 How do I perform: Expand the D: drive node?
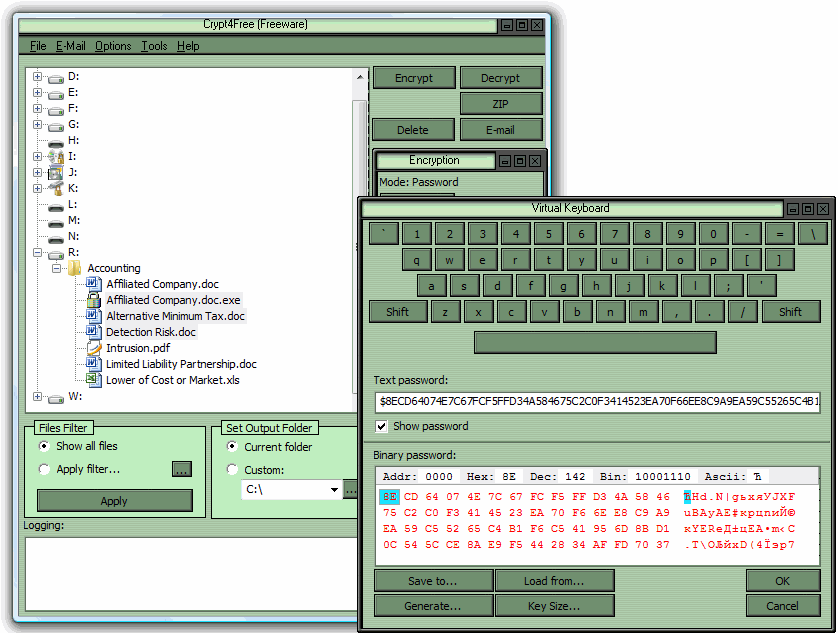37,76
